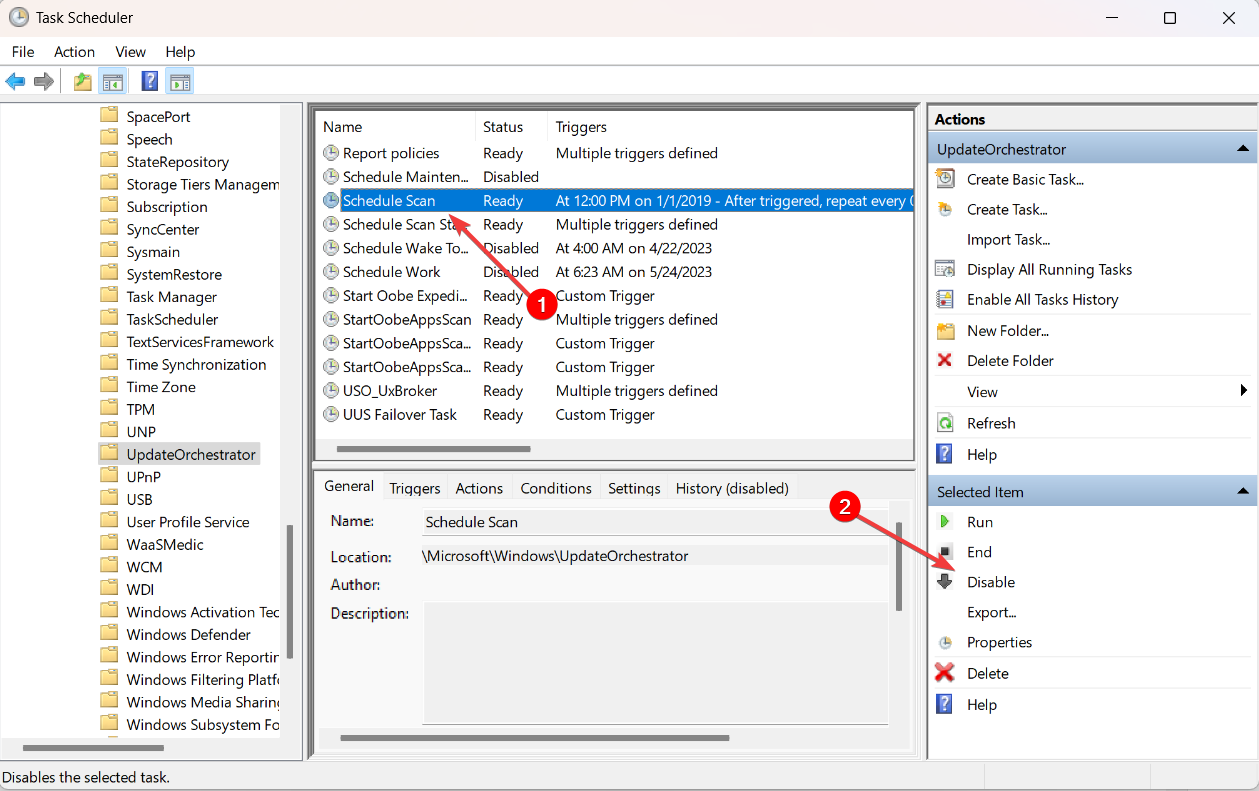Click the Up One Level folder icon
1259x791 pixels.
pyautogui.click(x=83, y=82)
